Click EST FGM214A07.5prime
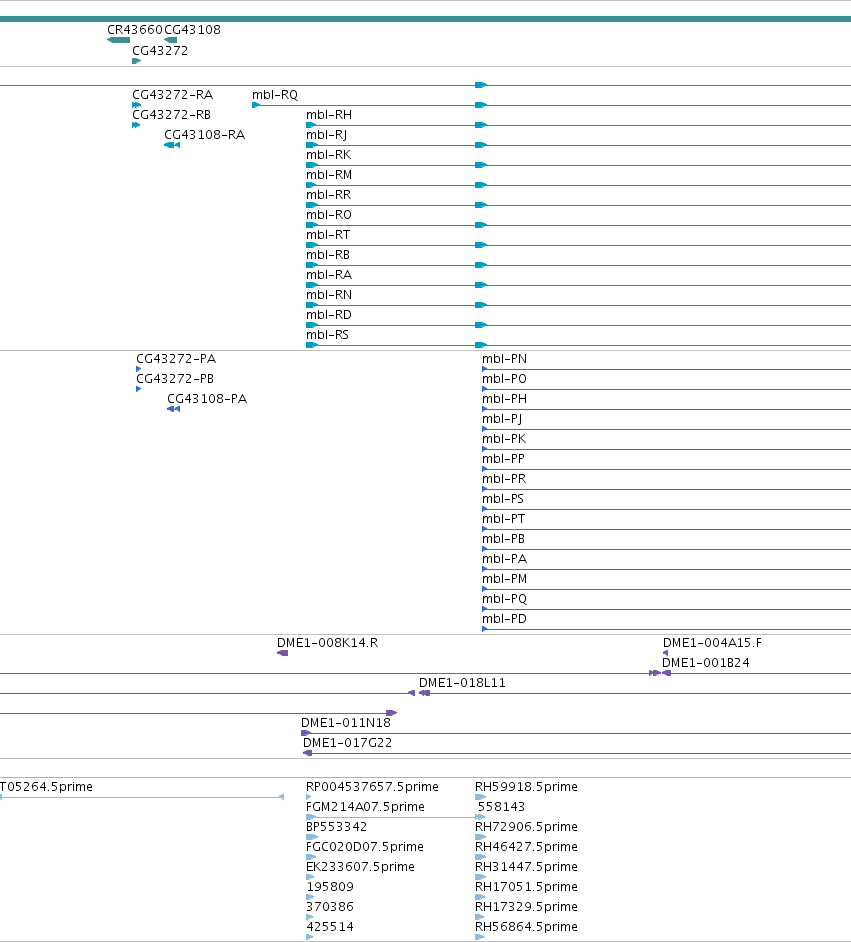 pyautogui.click(x=365, y=807)
